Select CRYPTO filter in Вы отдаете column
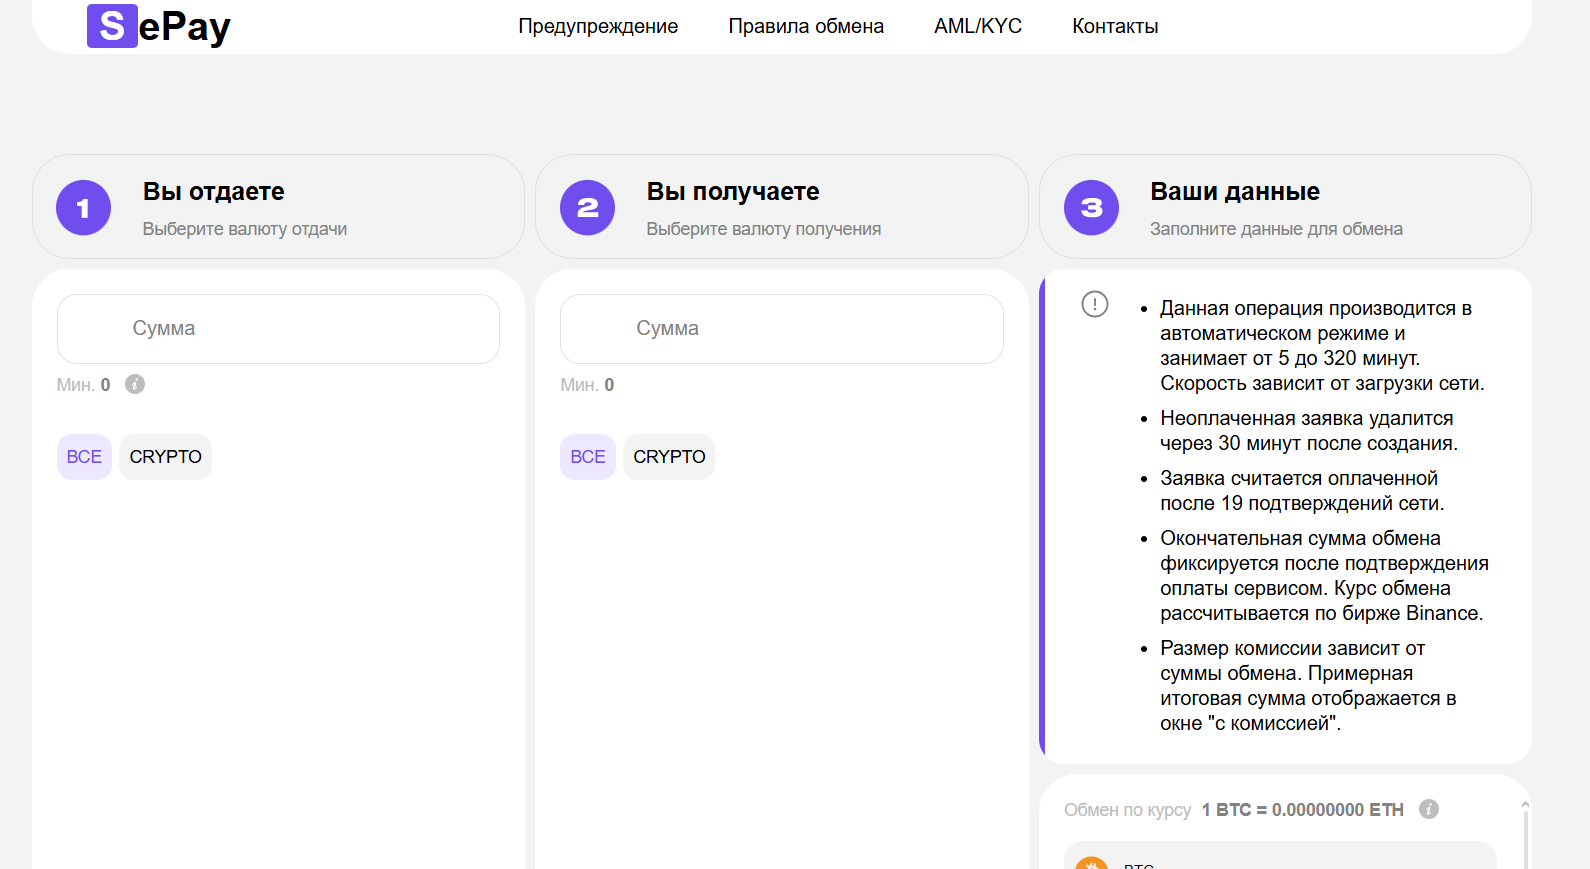The height and width of the screenshot is (869, 1590). (165, 457)
